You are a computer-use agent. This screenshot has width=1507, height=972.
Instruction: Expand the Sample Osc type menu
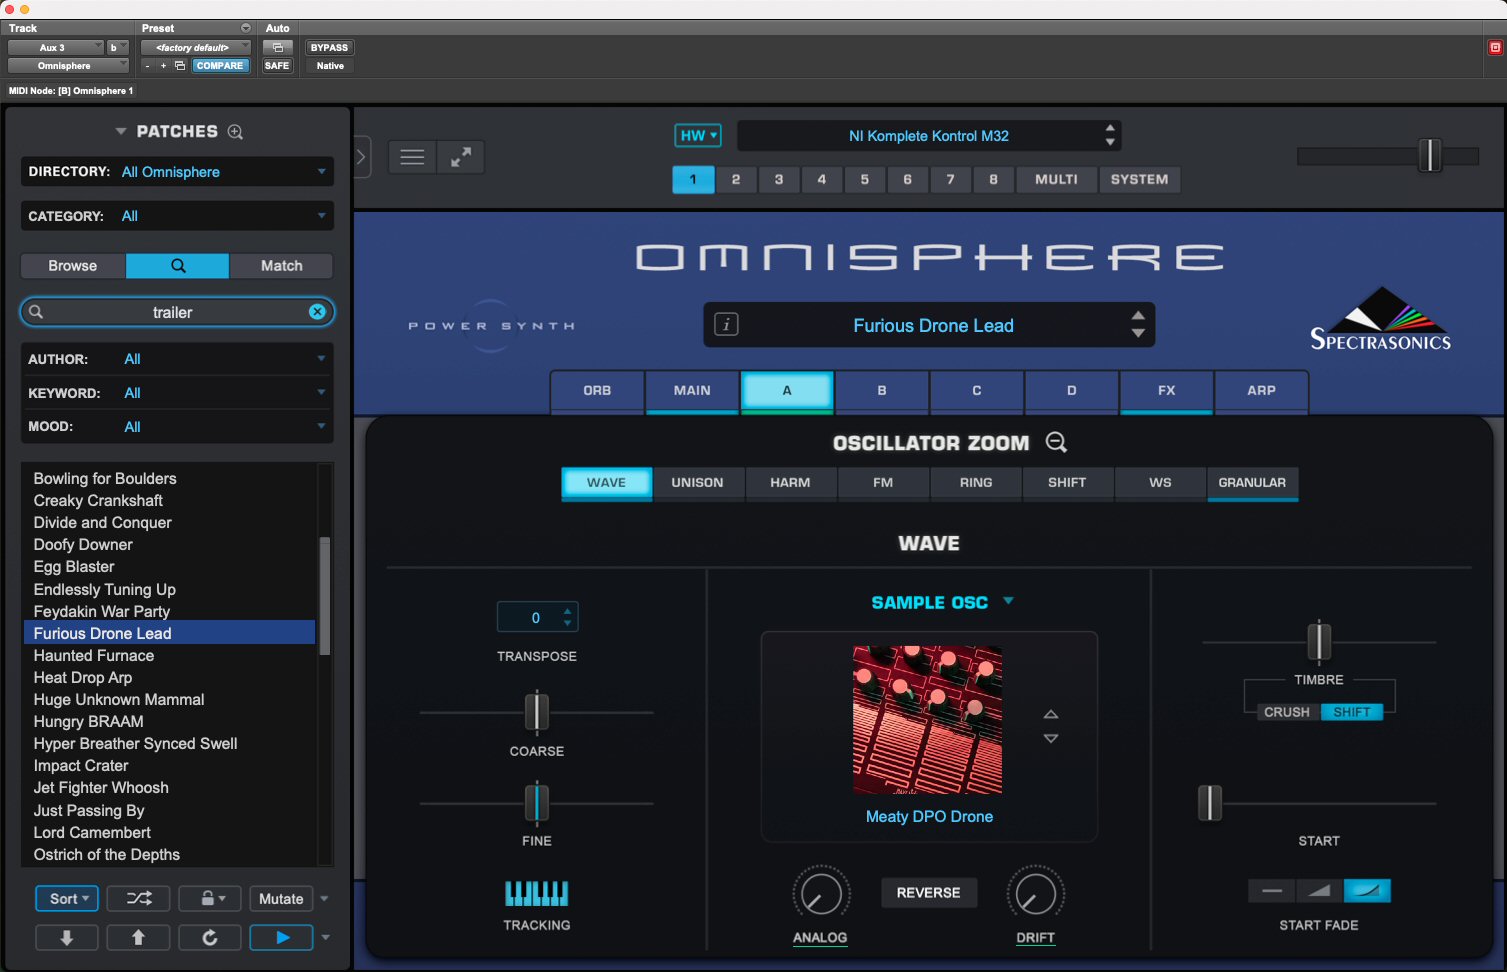(x=1008, y=601)
